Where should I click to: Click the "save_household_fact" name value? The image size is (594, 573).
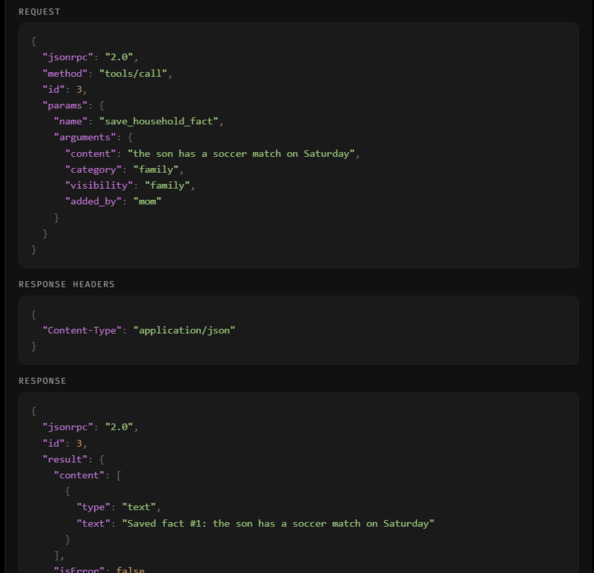[x=159, y=121]
